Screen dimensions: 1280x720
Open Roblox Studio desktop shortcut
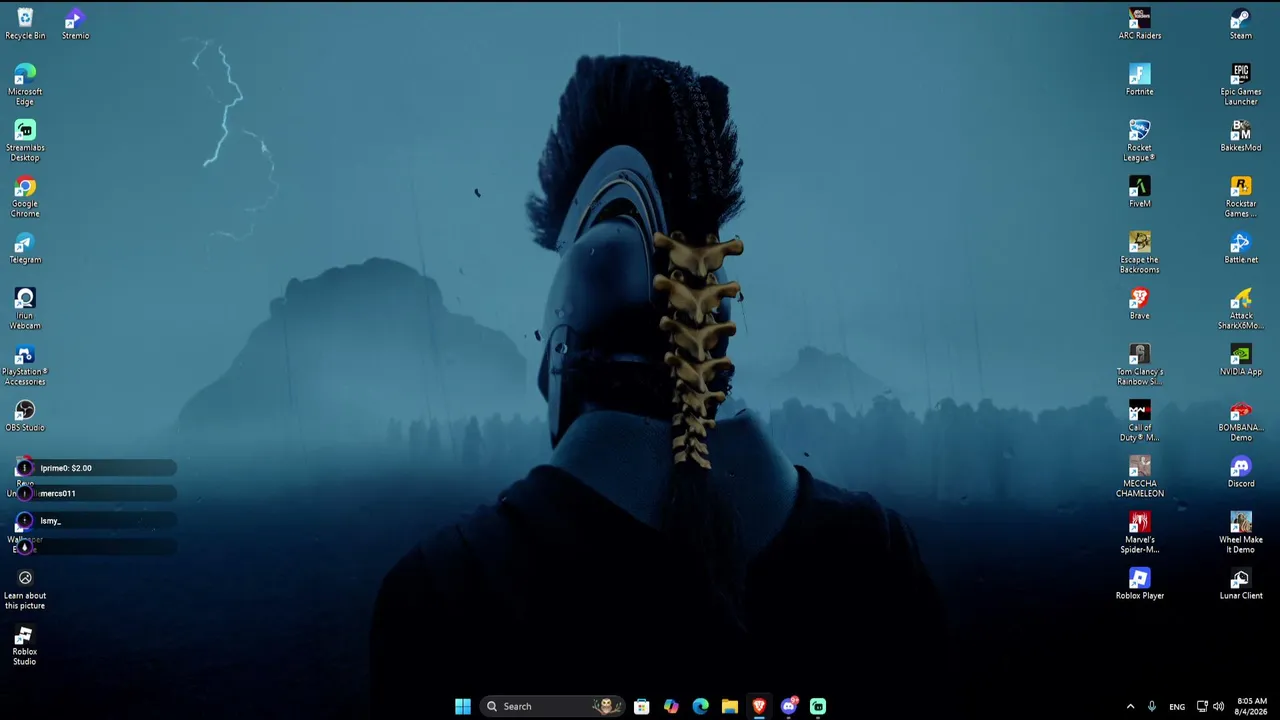pyautogui.click(x=25, y=645)
